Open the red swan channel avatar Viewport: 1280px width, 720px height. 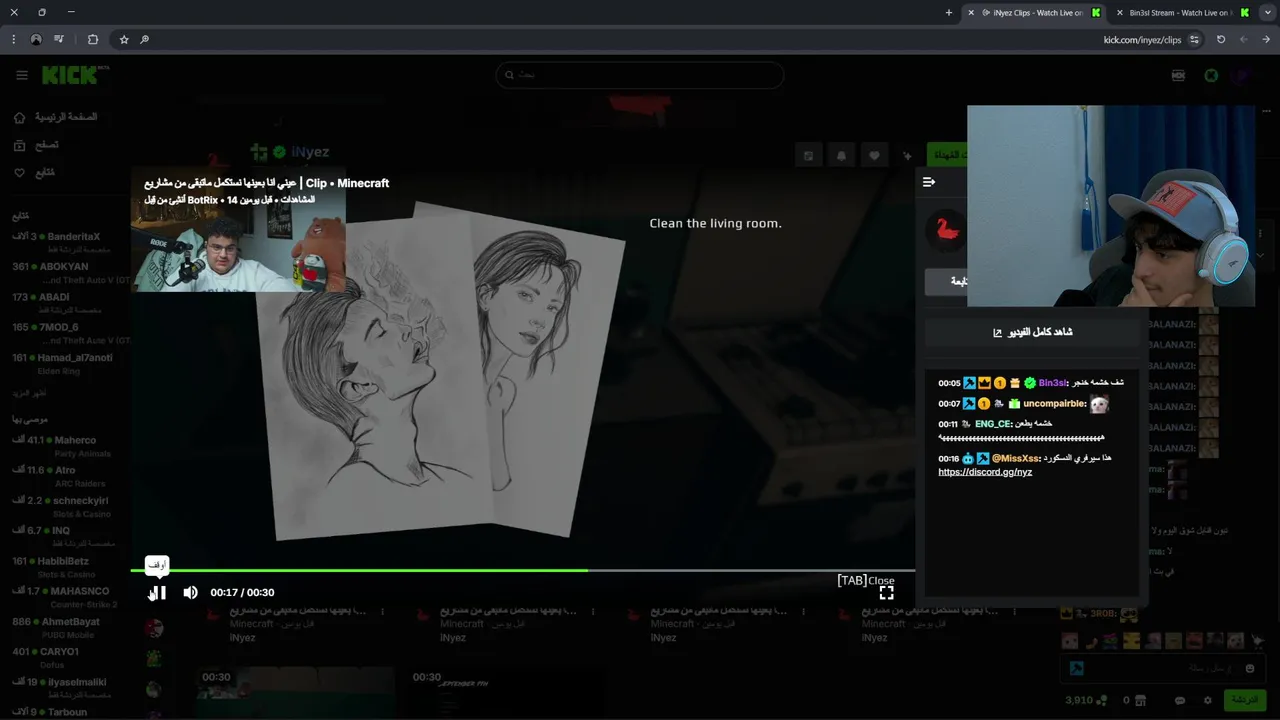946,231
